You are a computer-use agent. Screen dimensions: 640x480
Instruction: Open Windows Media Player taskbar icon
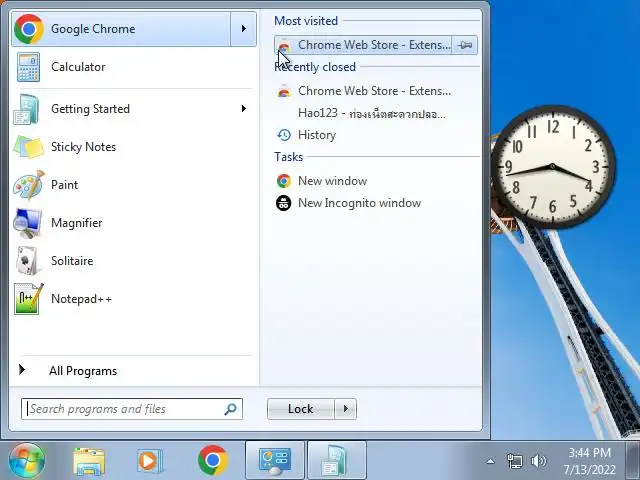click(150, 461)
